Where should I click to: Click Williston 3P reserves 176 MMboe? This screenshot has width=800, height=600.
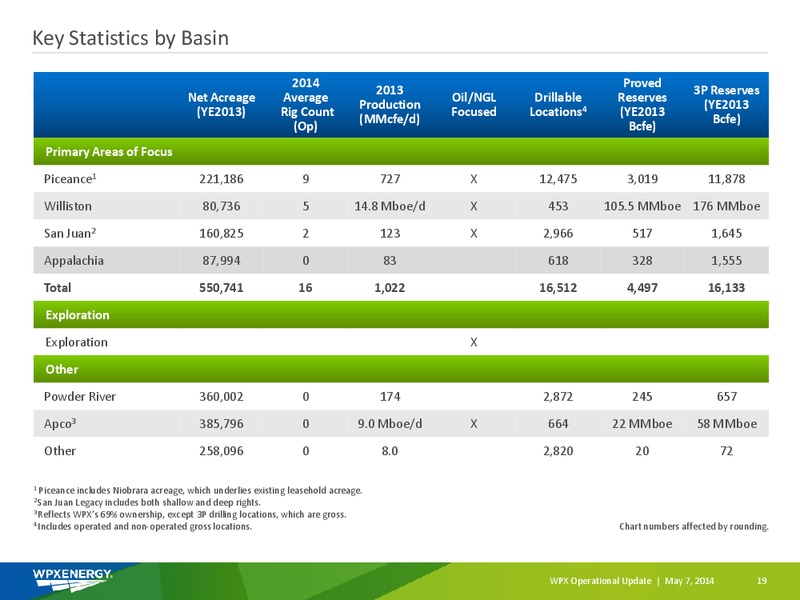[x=727, y=206]
